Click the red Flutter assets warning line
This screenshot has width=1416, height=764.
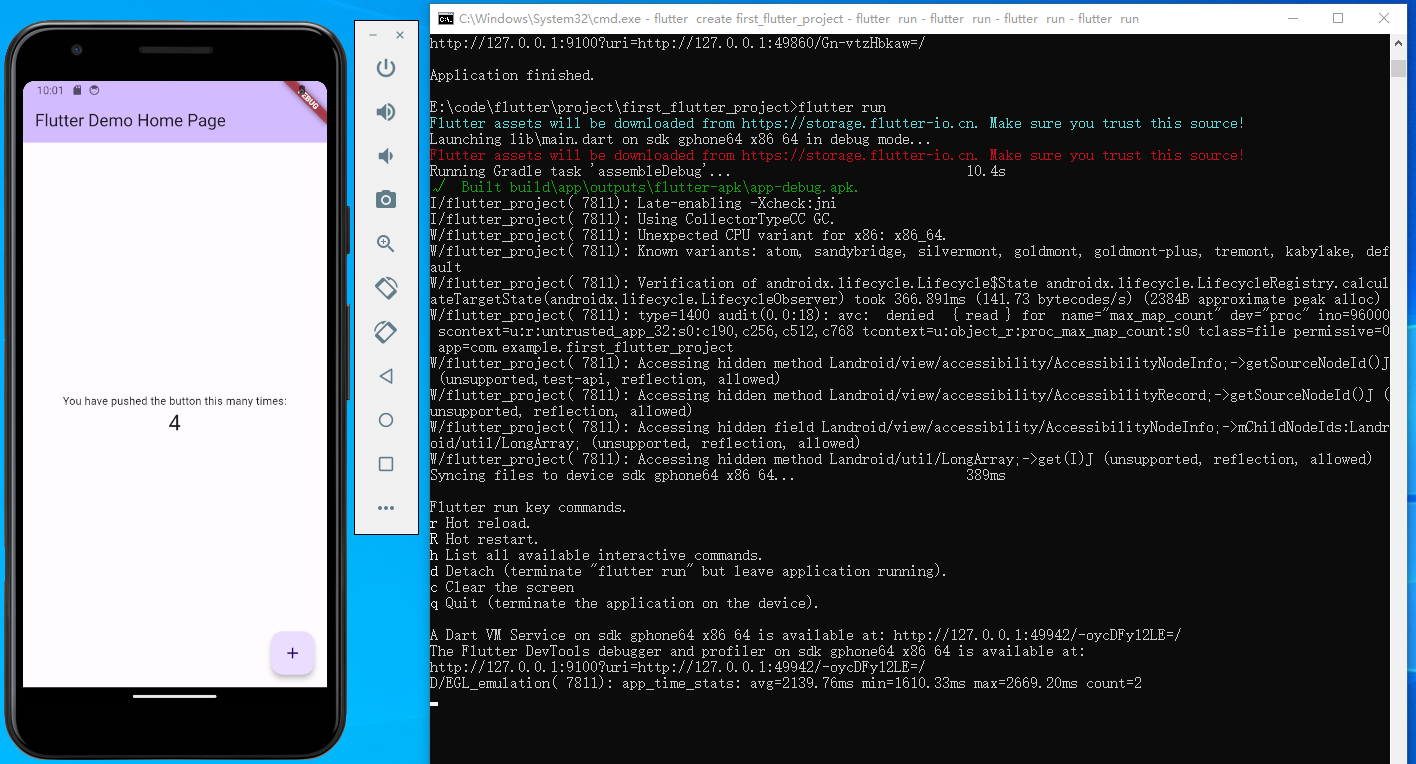coord(837,155)
